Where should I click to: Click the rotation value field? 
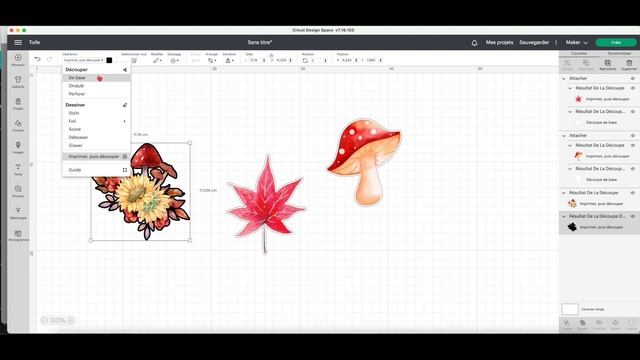(x=316, y=60)
